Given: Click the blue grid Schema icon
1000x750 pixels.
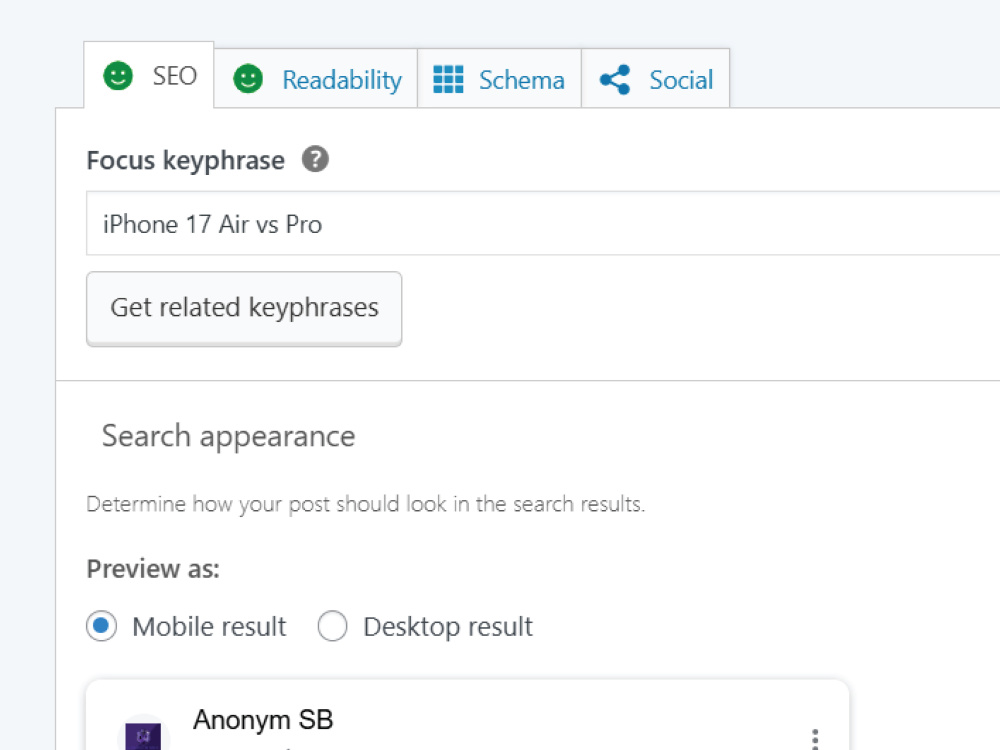Looking at the screenshot, I should coord(448,80).
